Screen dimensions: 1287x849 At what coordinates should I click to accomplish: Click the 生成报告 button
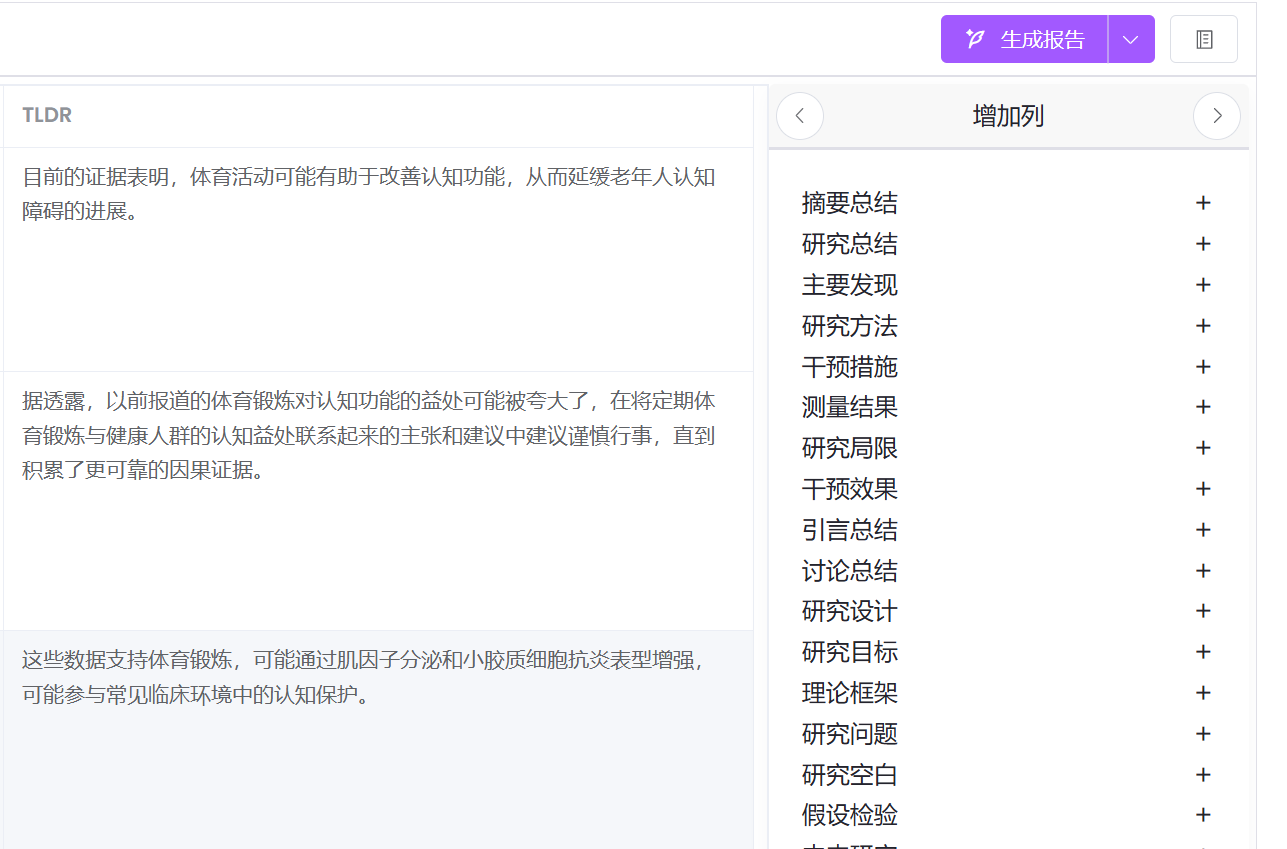coord(1024,39)
